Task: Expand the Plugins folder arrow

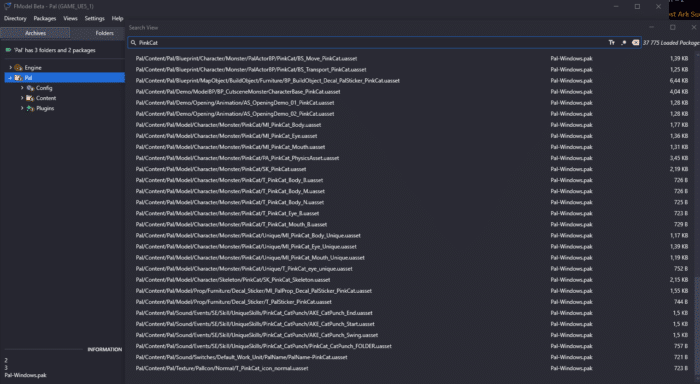Action: pos(22,109)
